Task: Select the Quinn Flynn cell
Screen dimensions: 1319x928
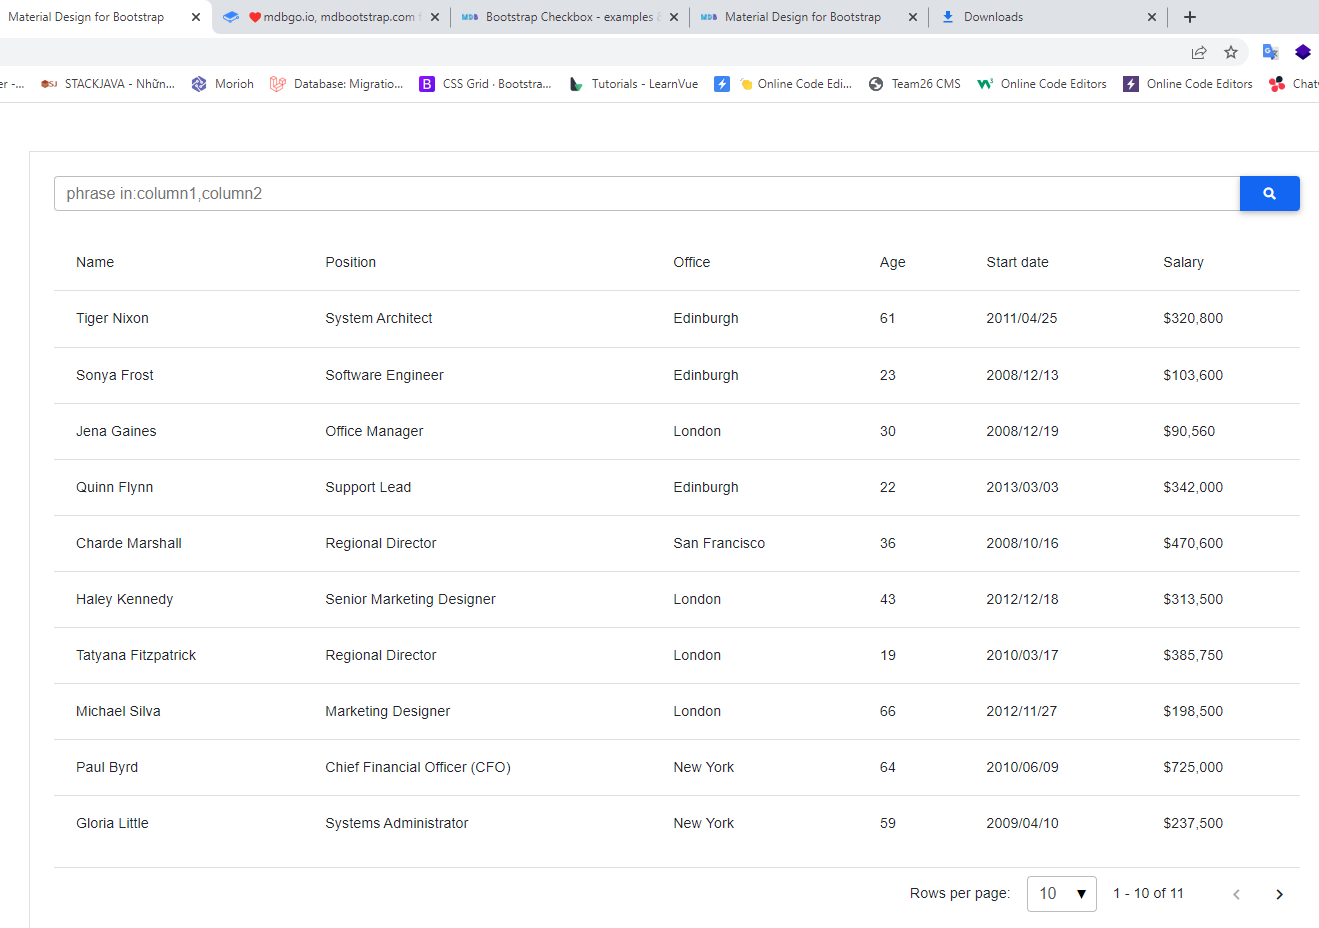Action: 114,487
